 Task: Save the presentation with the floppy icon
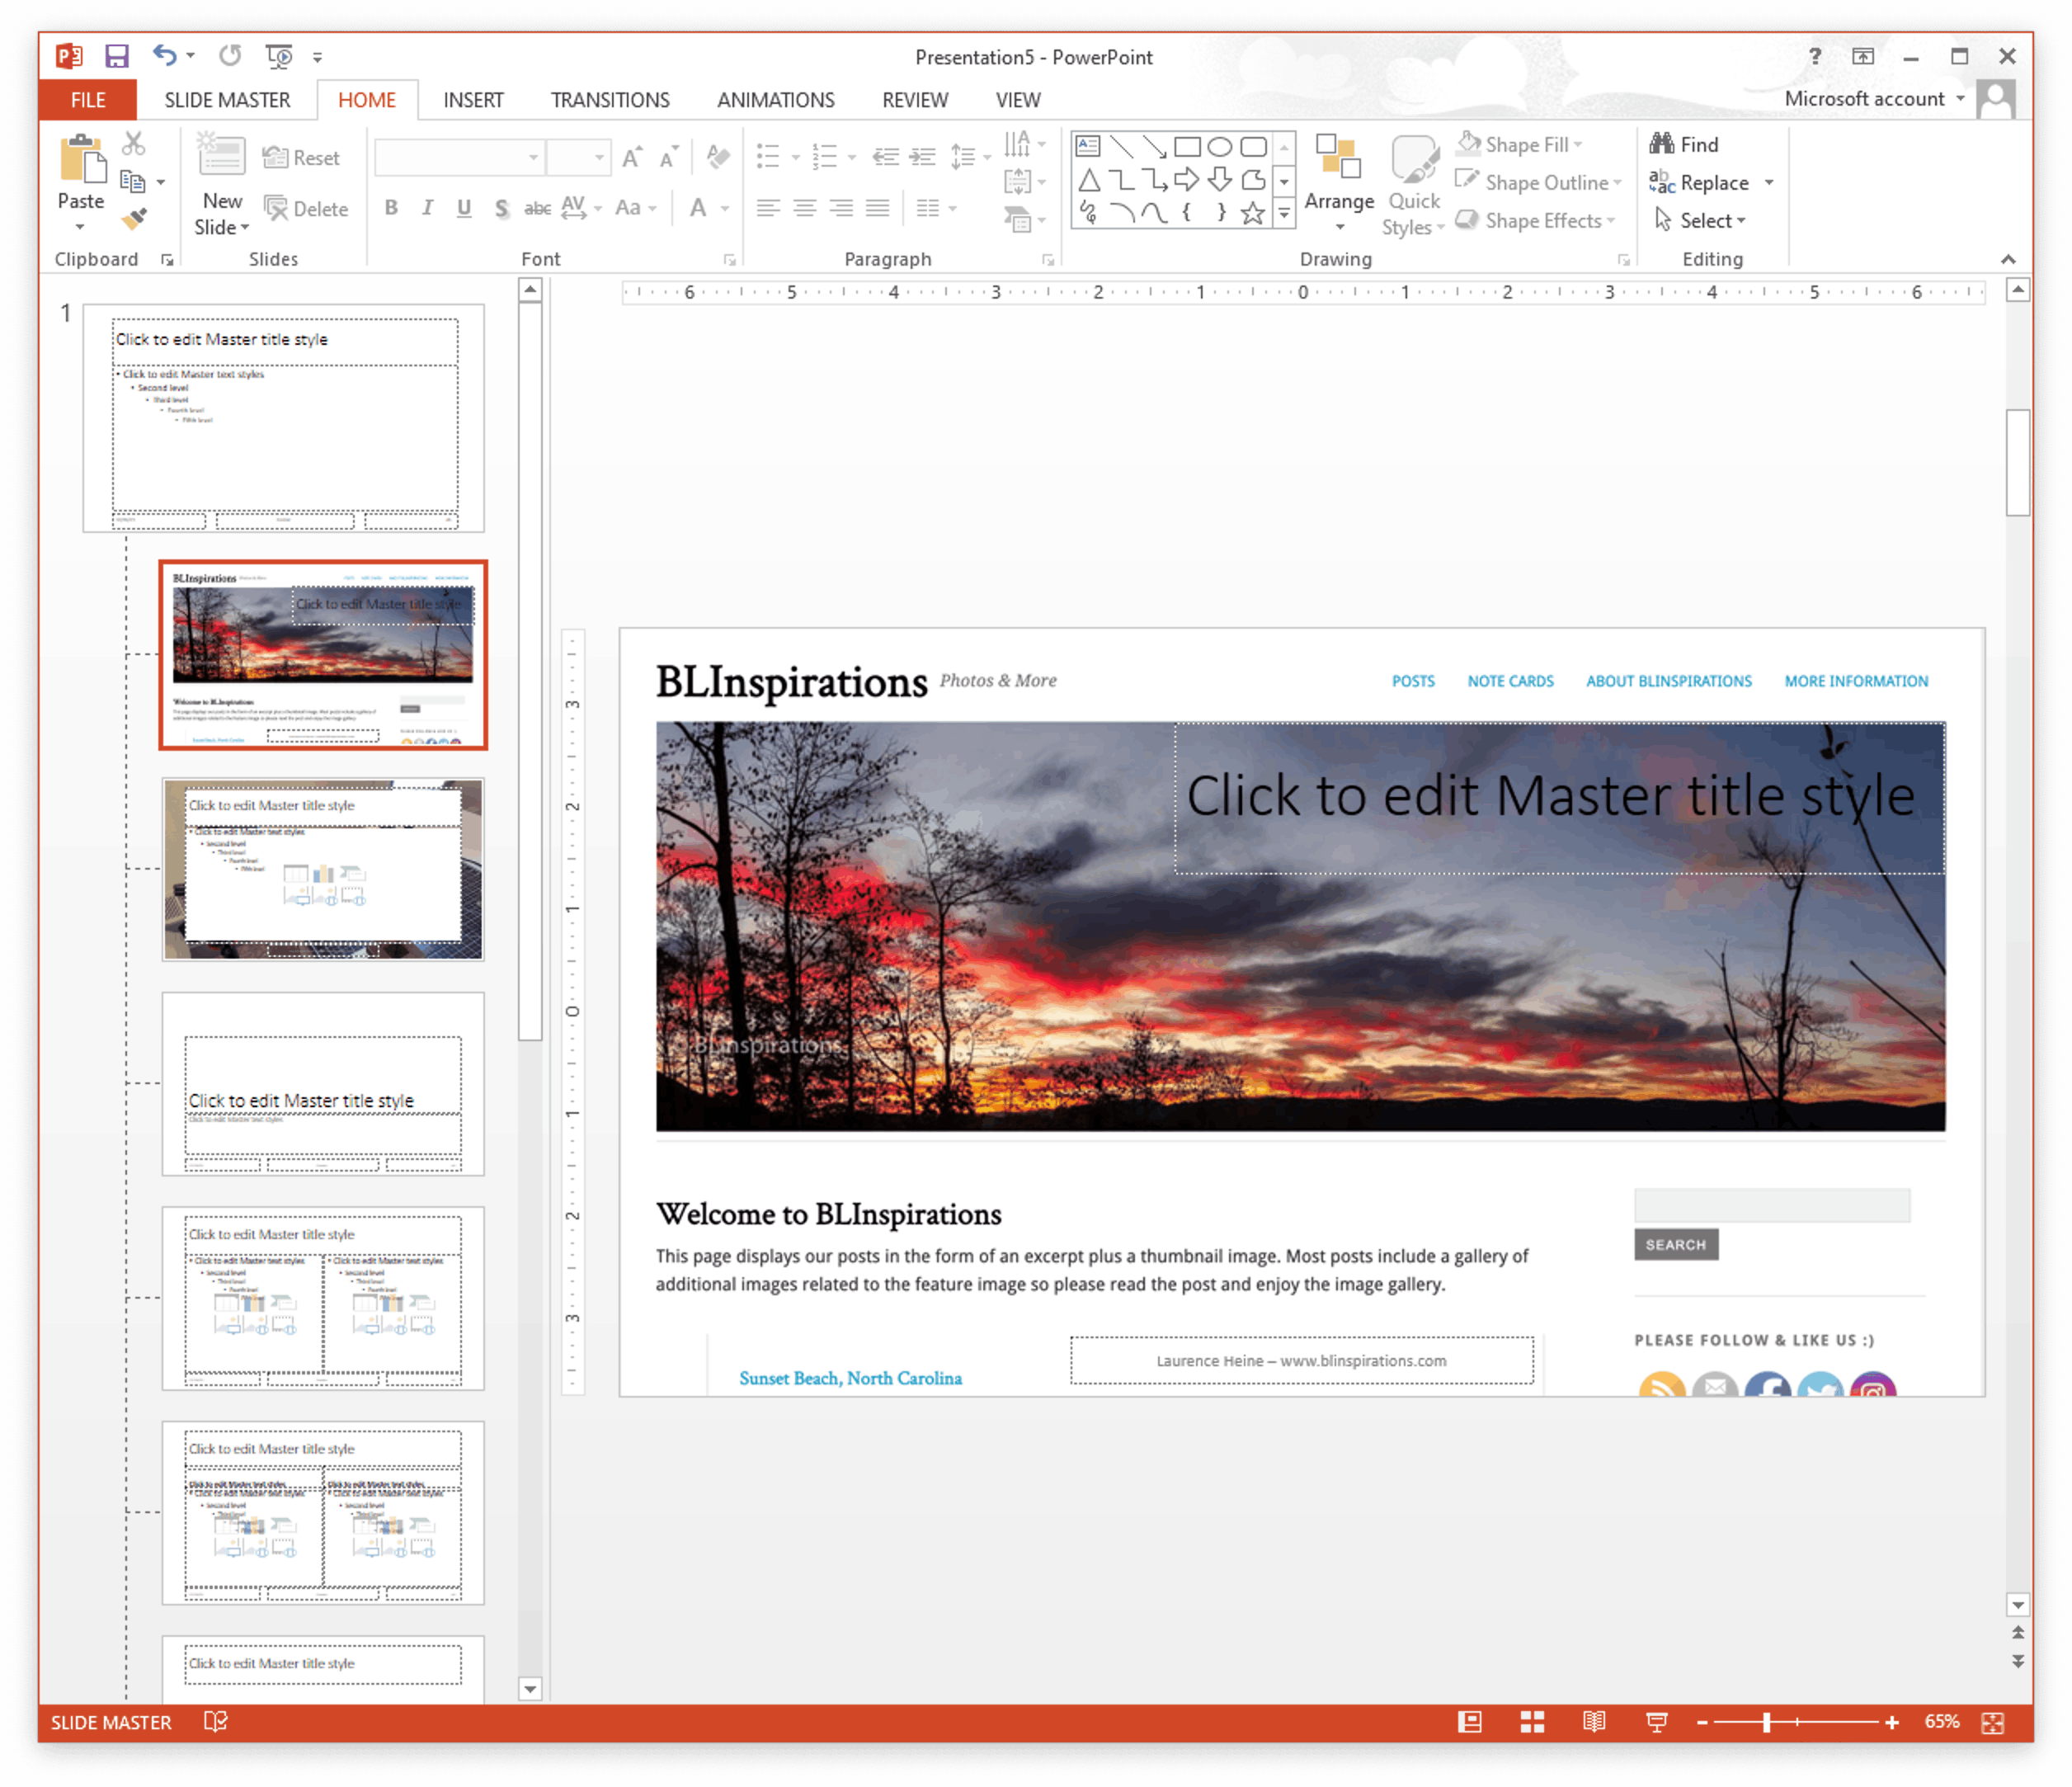point(117,56)
